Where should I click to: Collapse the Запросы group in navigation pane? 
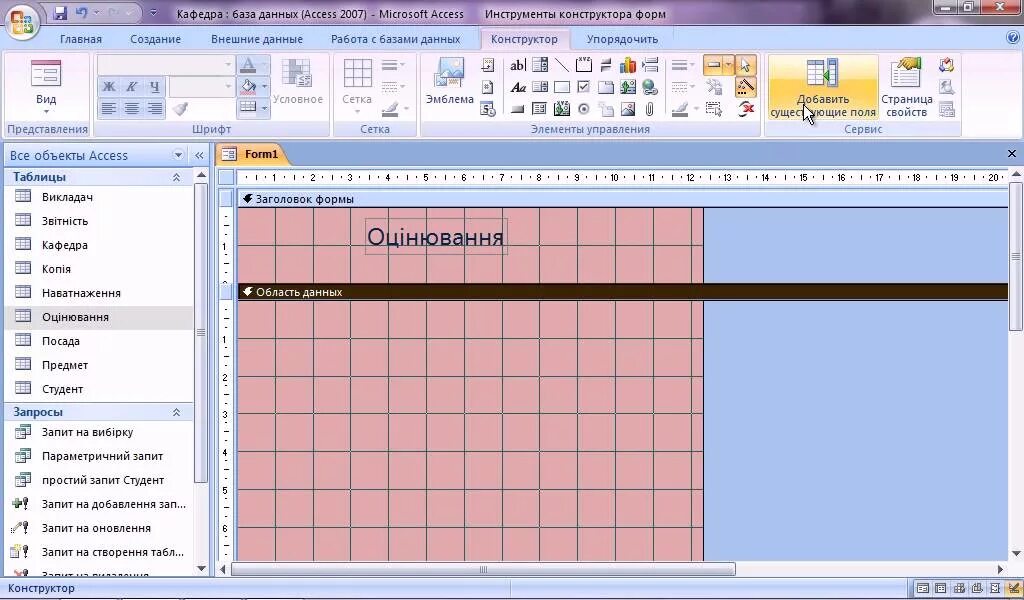click(176, 412)
